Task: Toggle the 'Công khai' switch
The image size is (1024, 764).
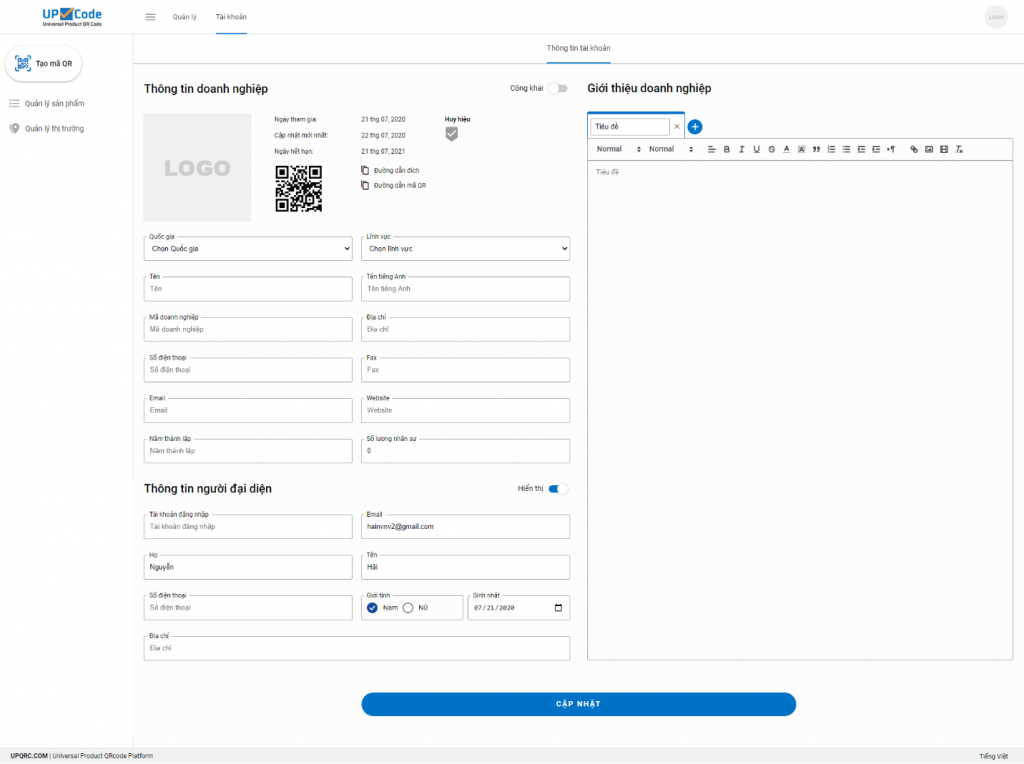Action: point(557,88)
